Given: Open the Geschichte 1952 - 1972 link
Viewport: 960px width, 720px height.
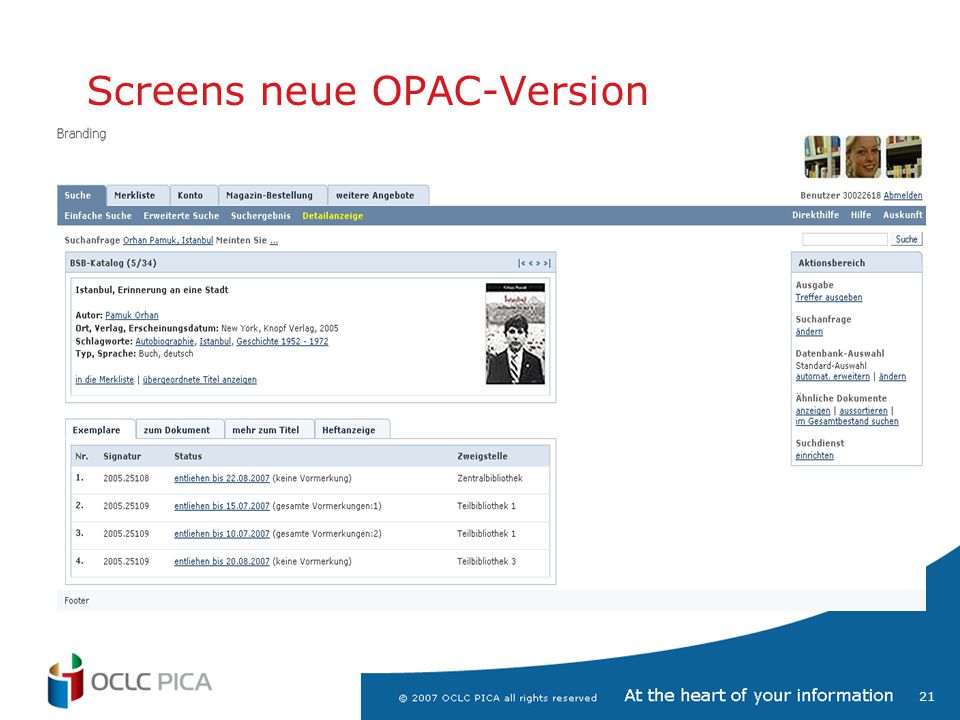Looking at the screenshot, I should (282, 341).
